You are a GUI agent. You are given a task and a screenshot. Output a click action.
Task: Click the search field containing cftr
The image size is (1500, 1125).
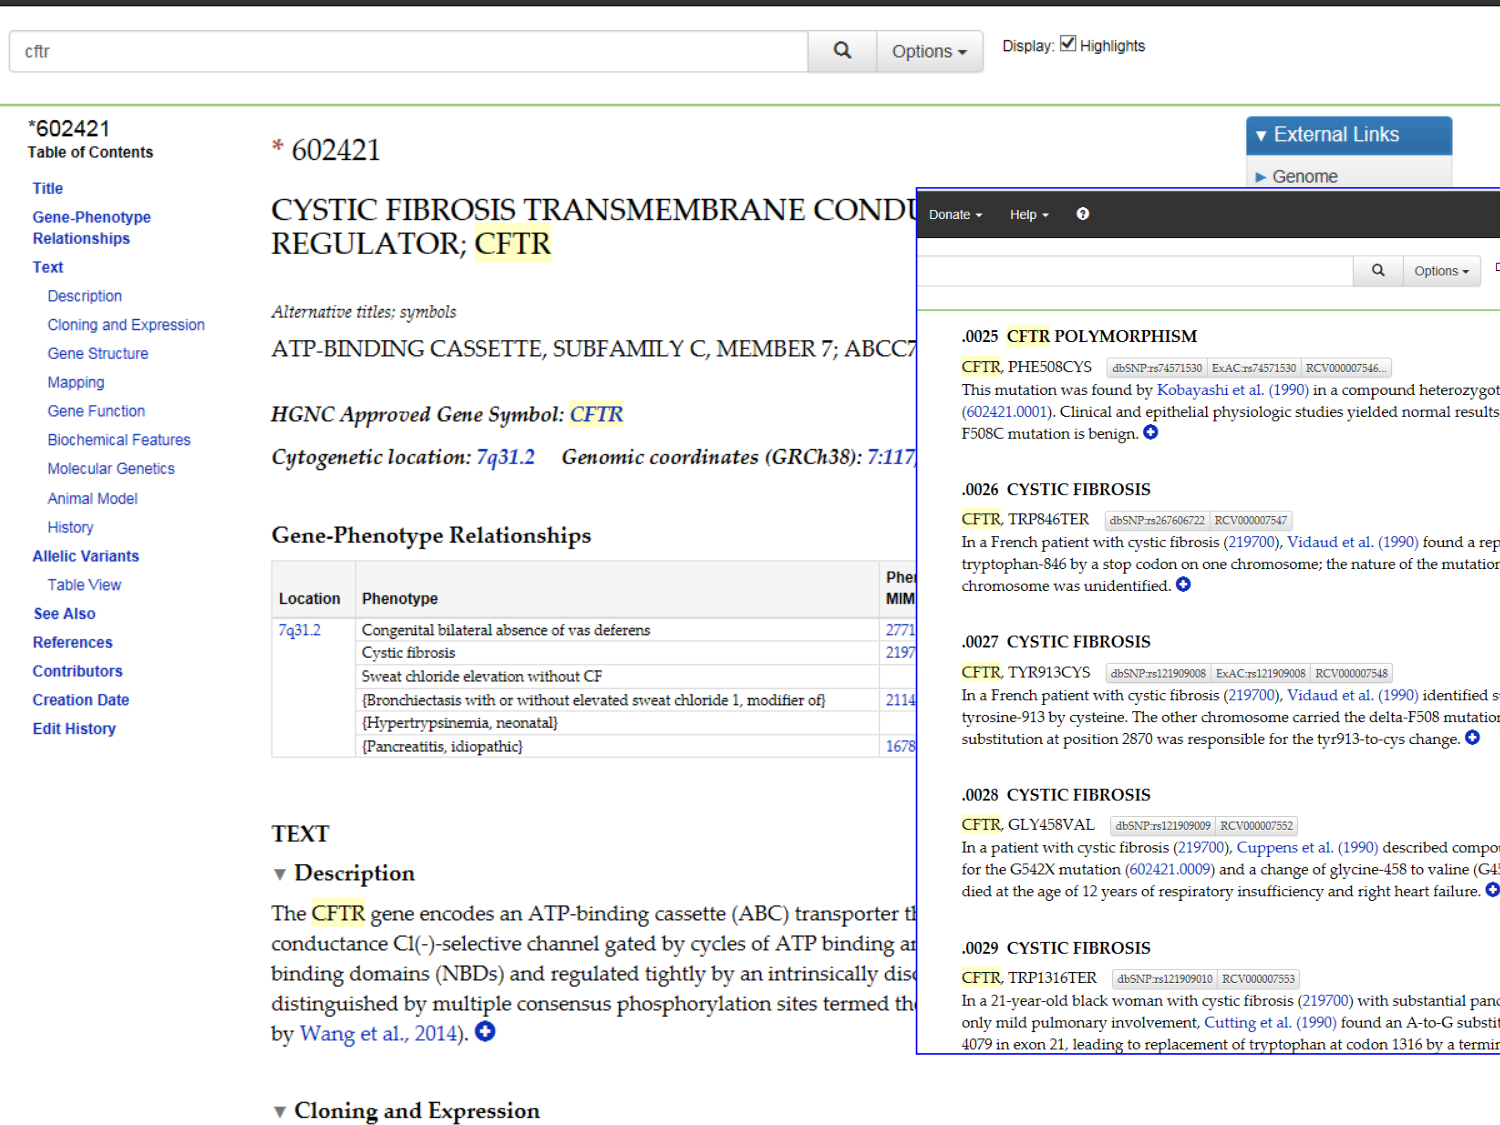(x=408, y=51)
